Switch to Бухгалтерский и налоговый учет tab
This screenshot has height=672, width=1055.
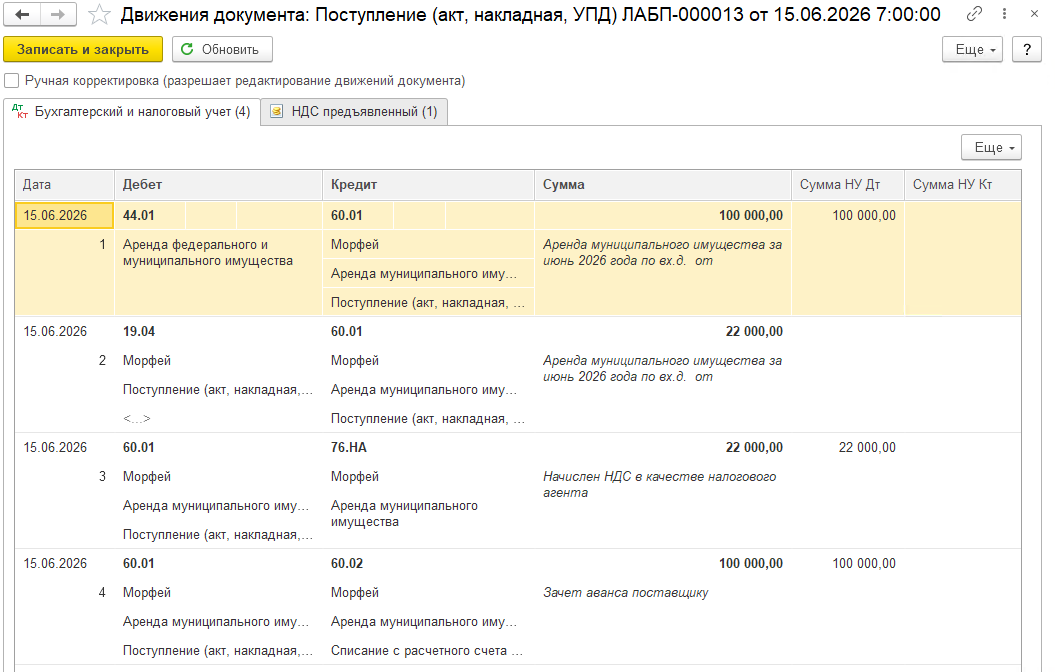(x=132, y=112)
